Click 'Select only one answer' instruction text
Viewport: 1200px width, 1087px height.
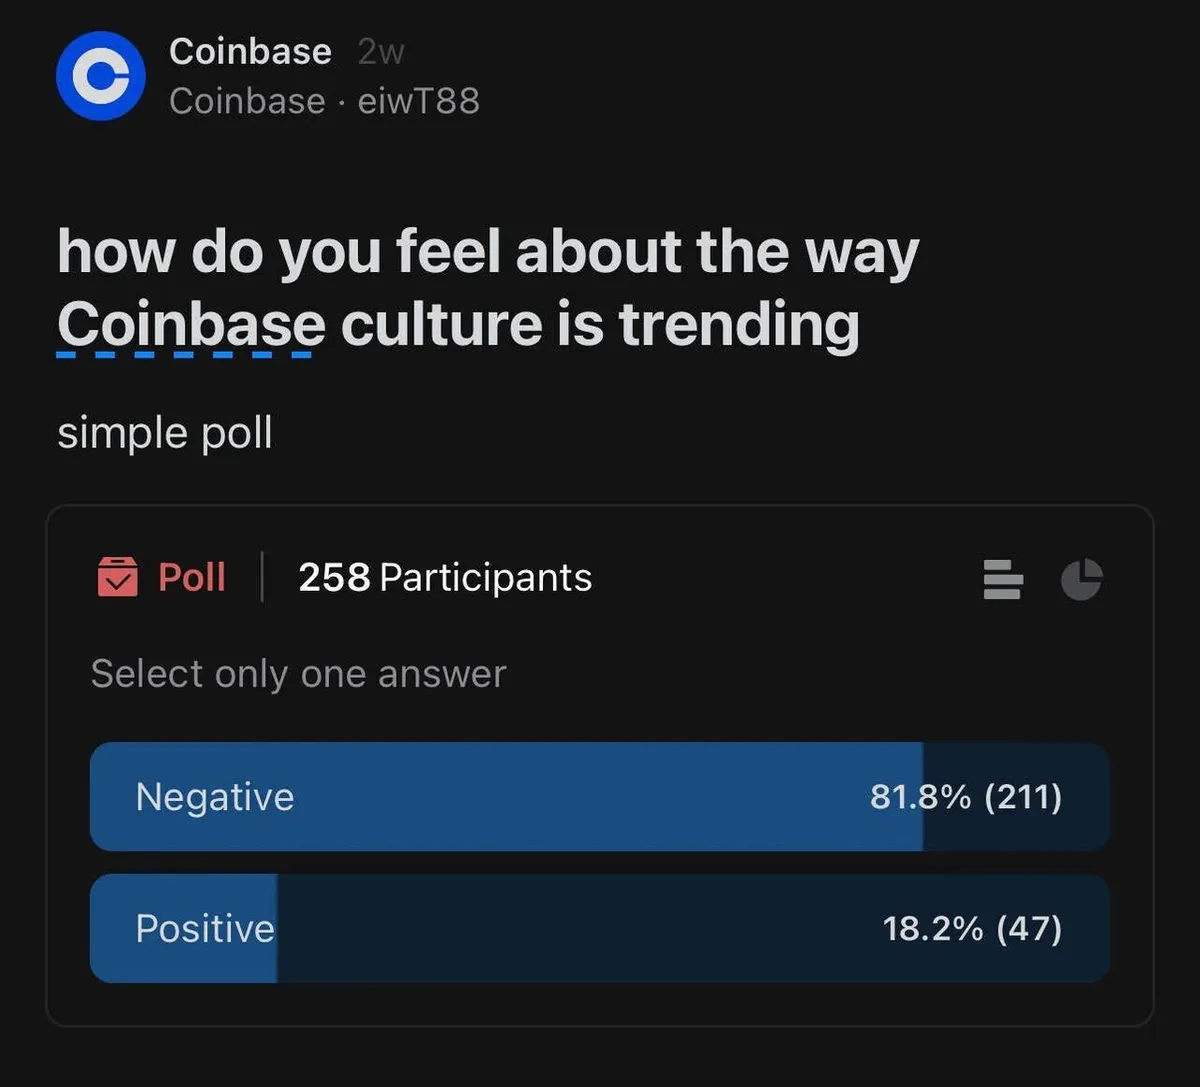pos(298,674)
